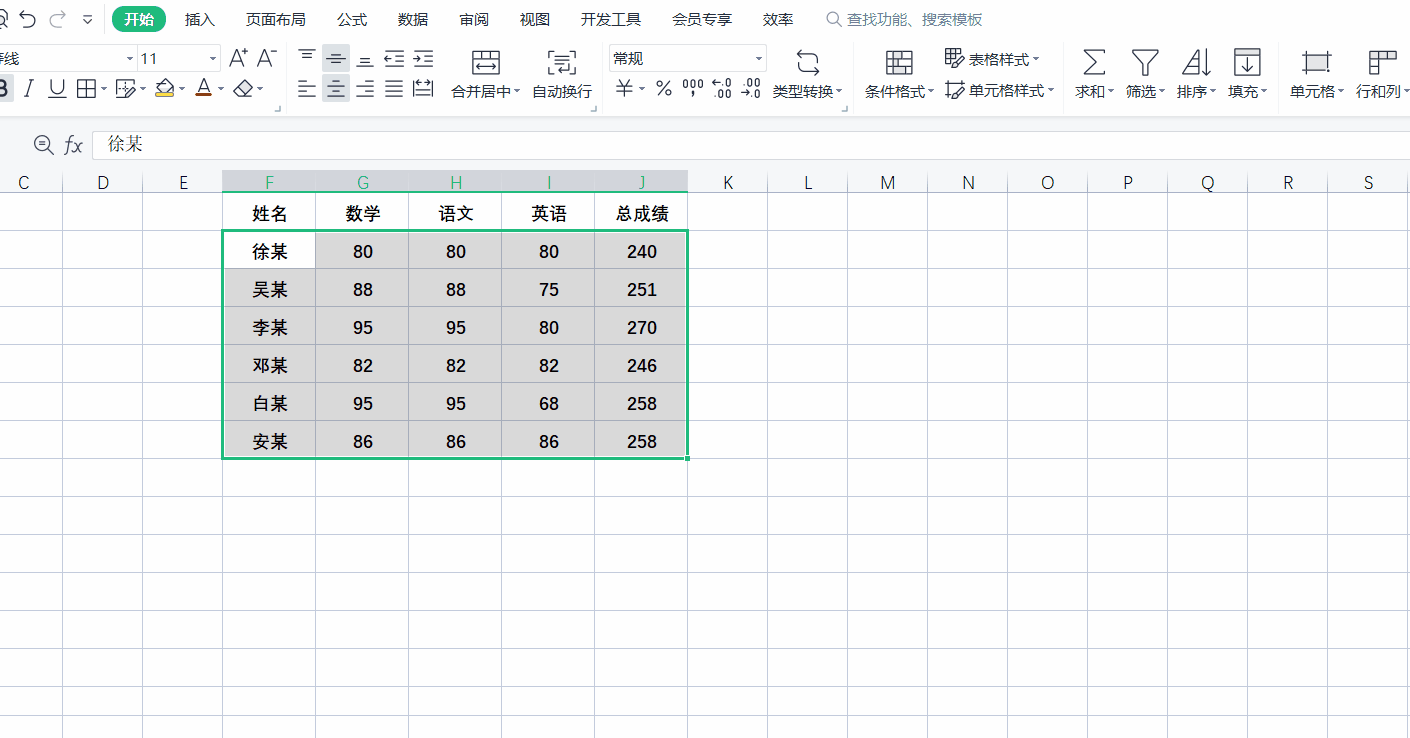The width and height of the screenshot is (1410, 738).
Task: Increase indent in cell
Action: click(423, 58)
